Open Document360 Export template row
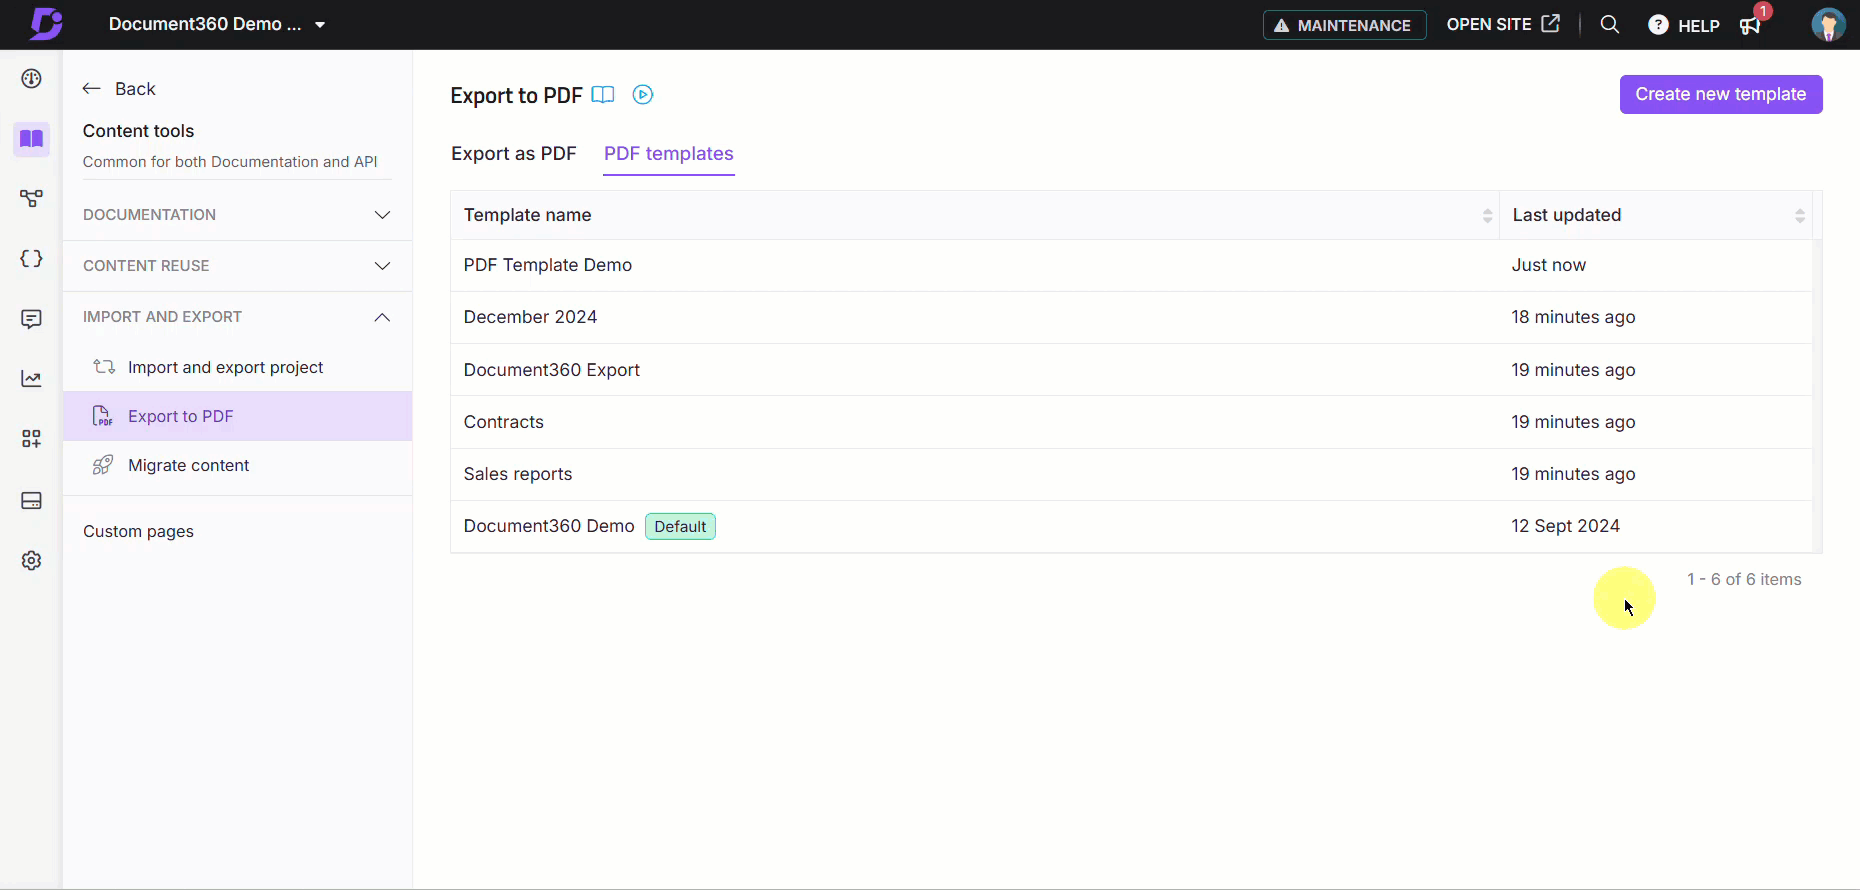 (1131, 370)
